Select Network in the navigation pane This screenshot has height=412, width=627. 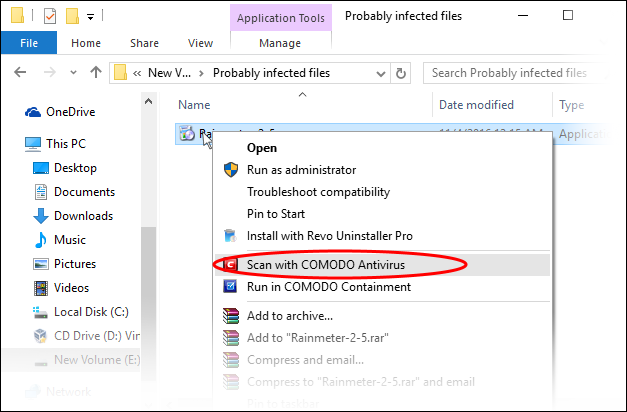pyautogui.click(x=58, y=392)
